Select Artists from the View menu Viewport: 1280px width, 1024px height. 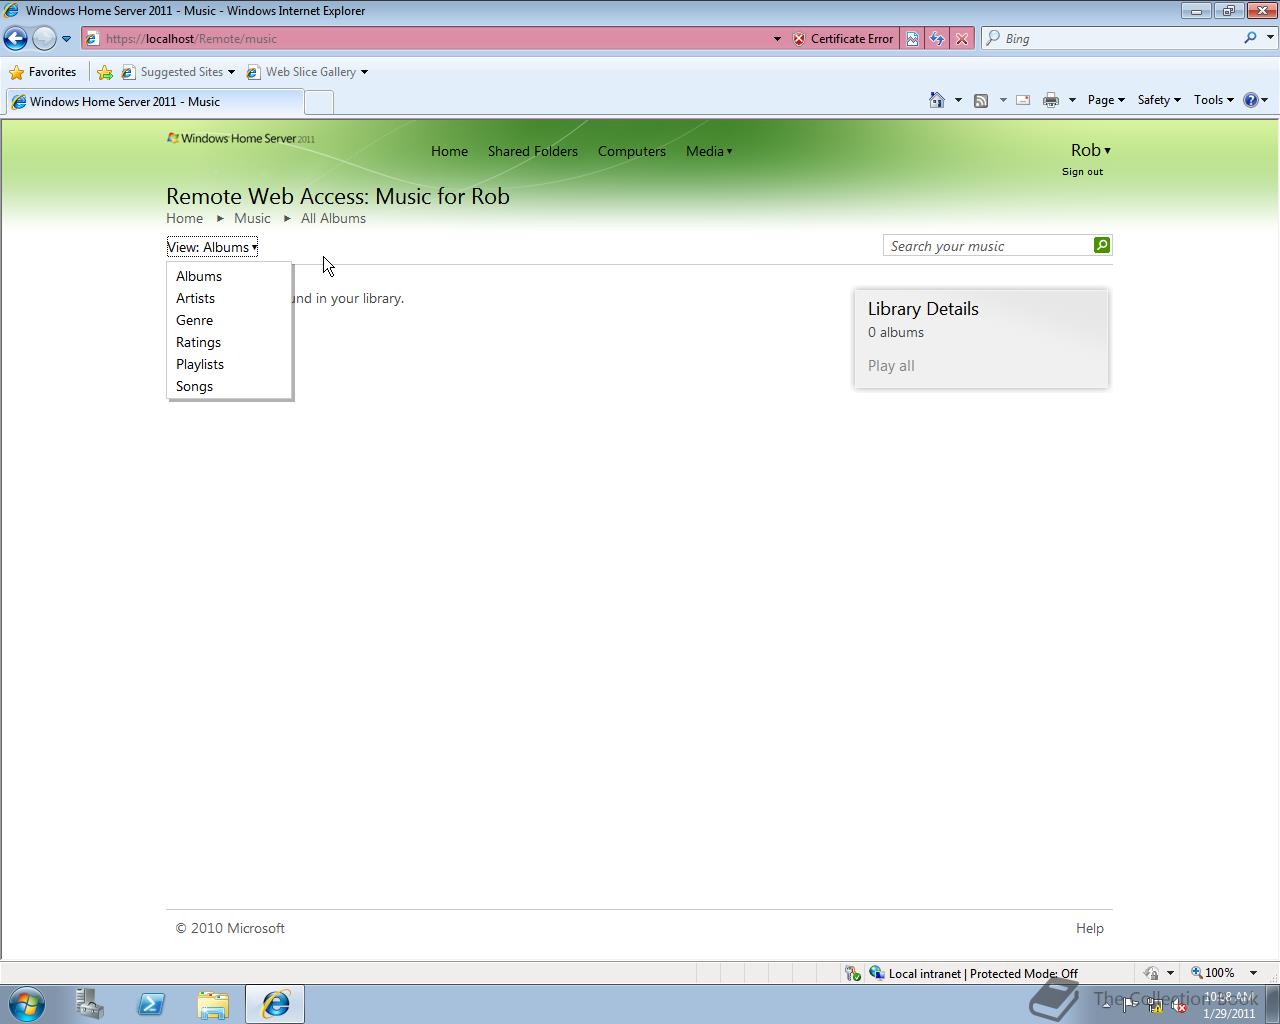pos(195,299)
